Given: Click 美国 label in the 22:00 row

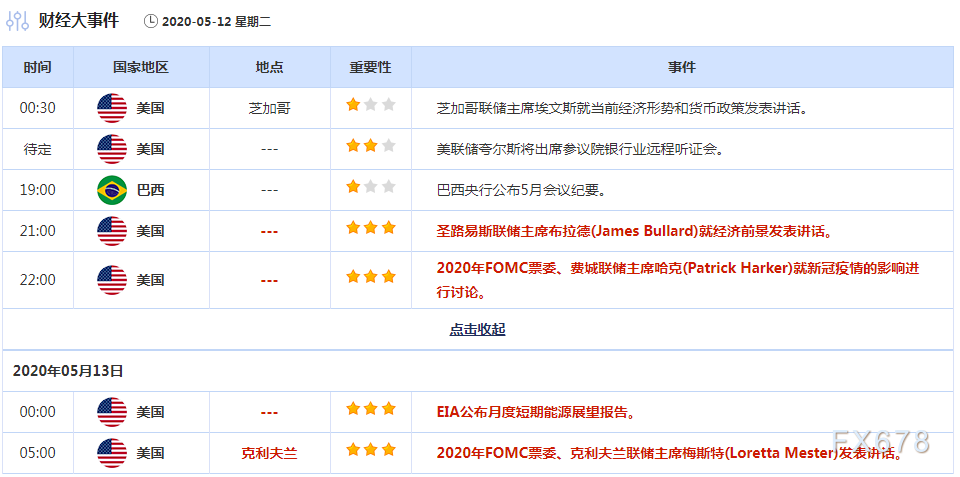Looking at the screenshot, I should [151, 280].
